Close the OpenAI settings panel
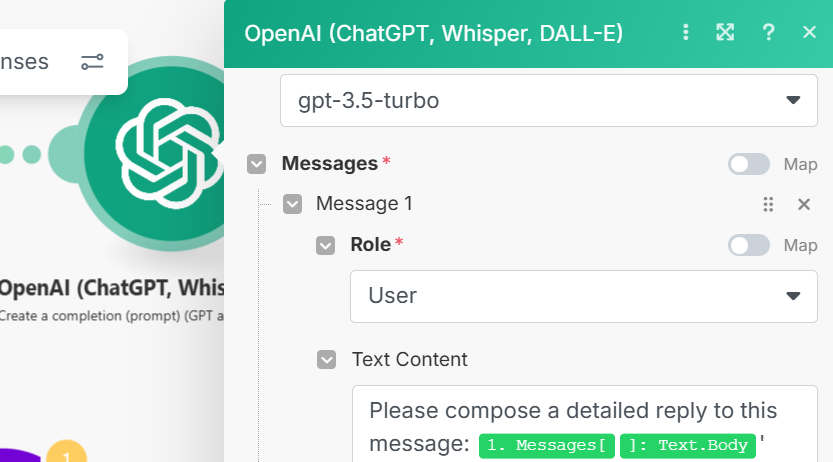The width and height of the screenshot is (833, 462). [x=810, y=33]
